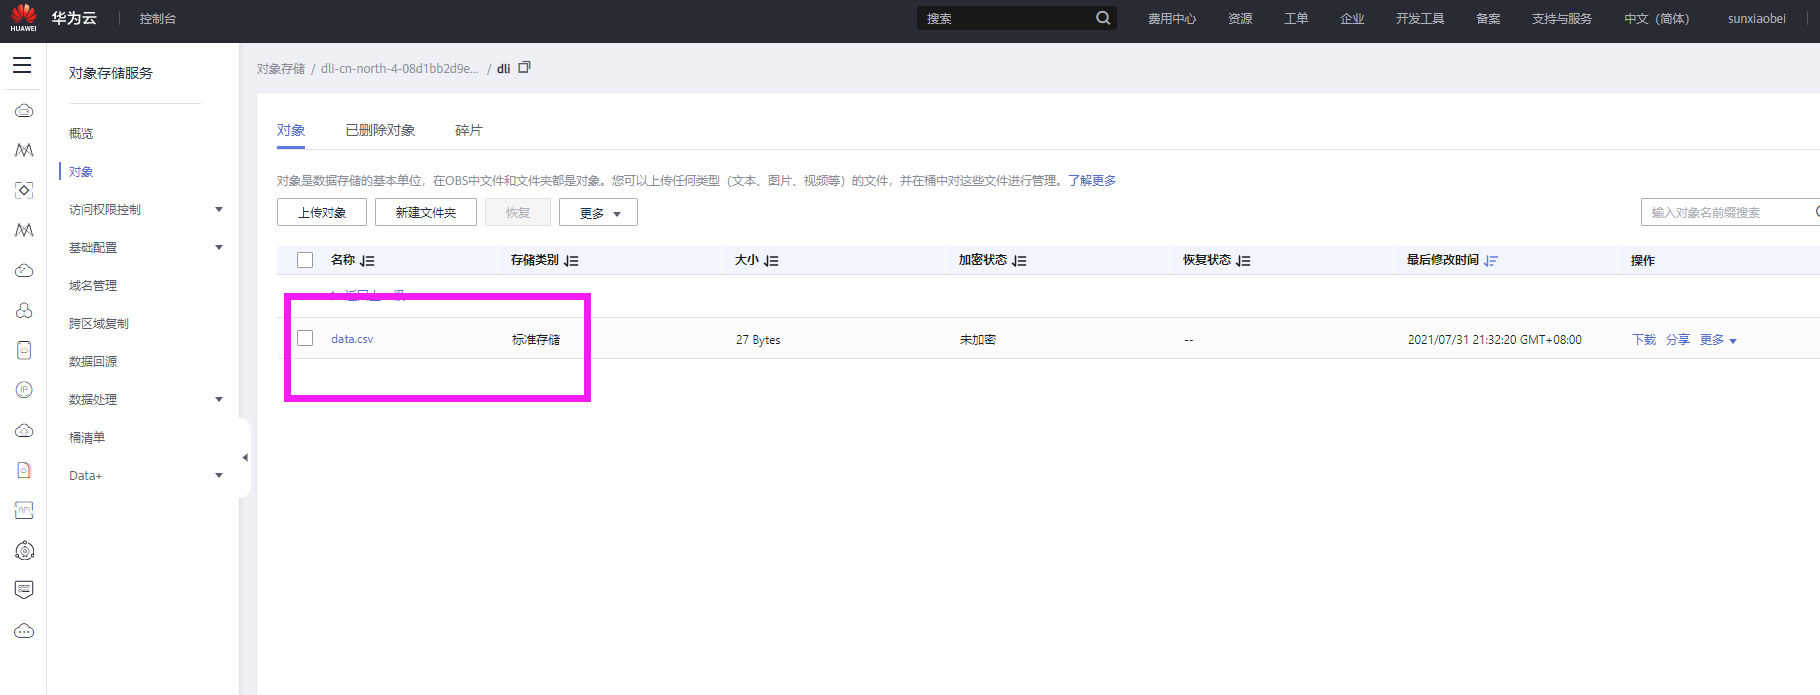Open 数据回源 in side navigation
Image resolution: width=1820 pixels, height=695 pixels.
coord(93,361)
